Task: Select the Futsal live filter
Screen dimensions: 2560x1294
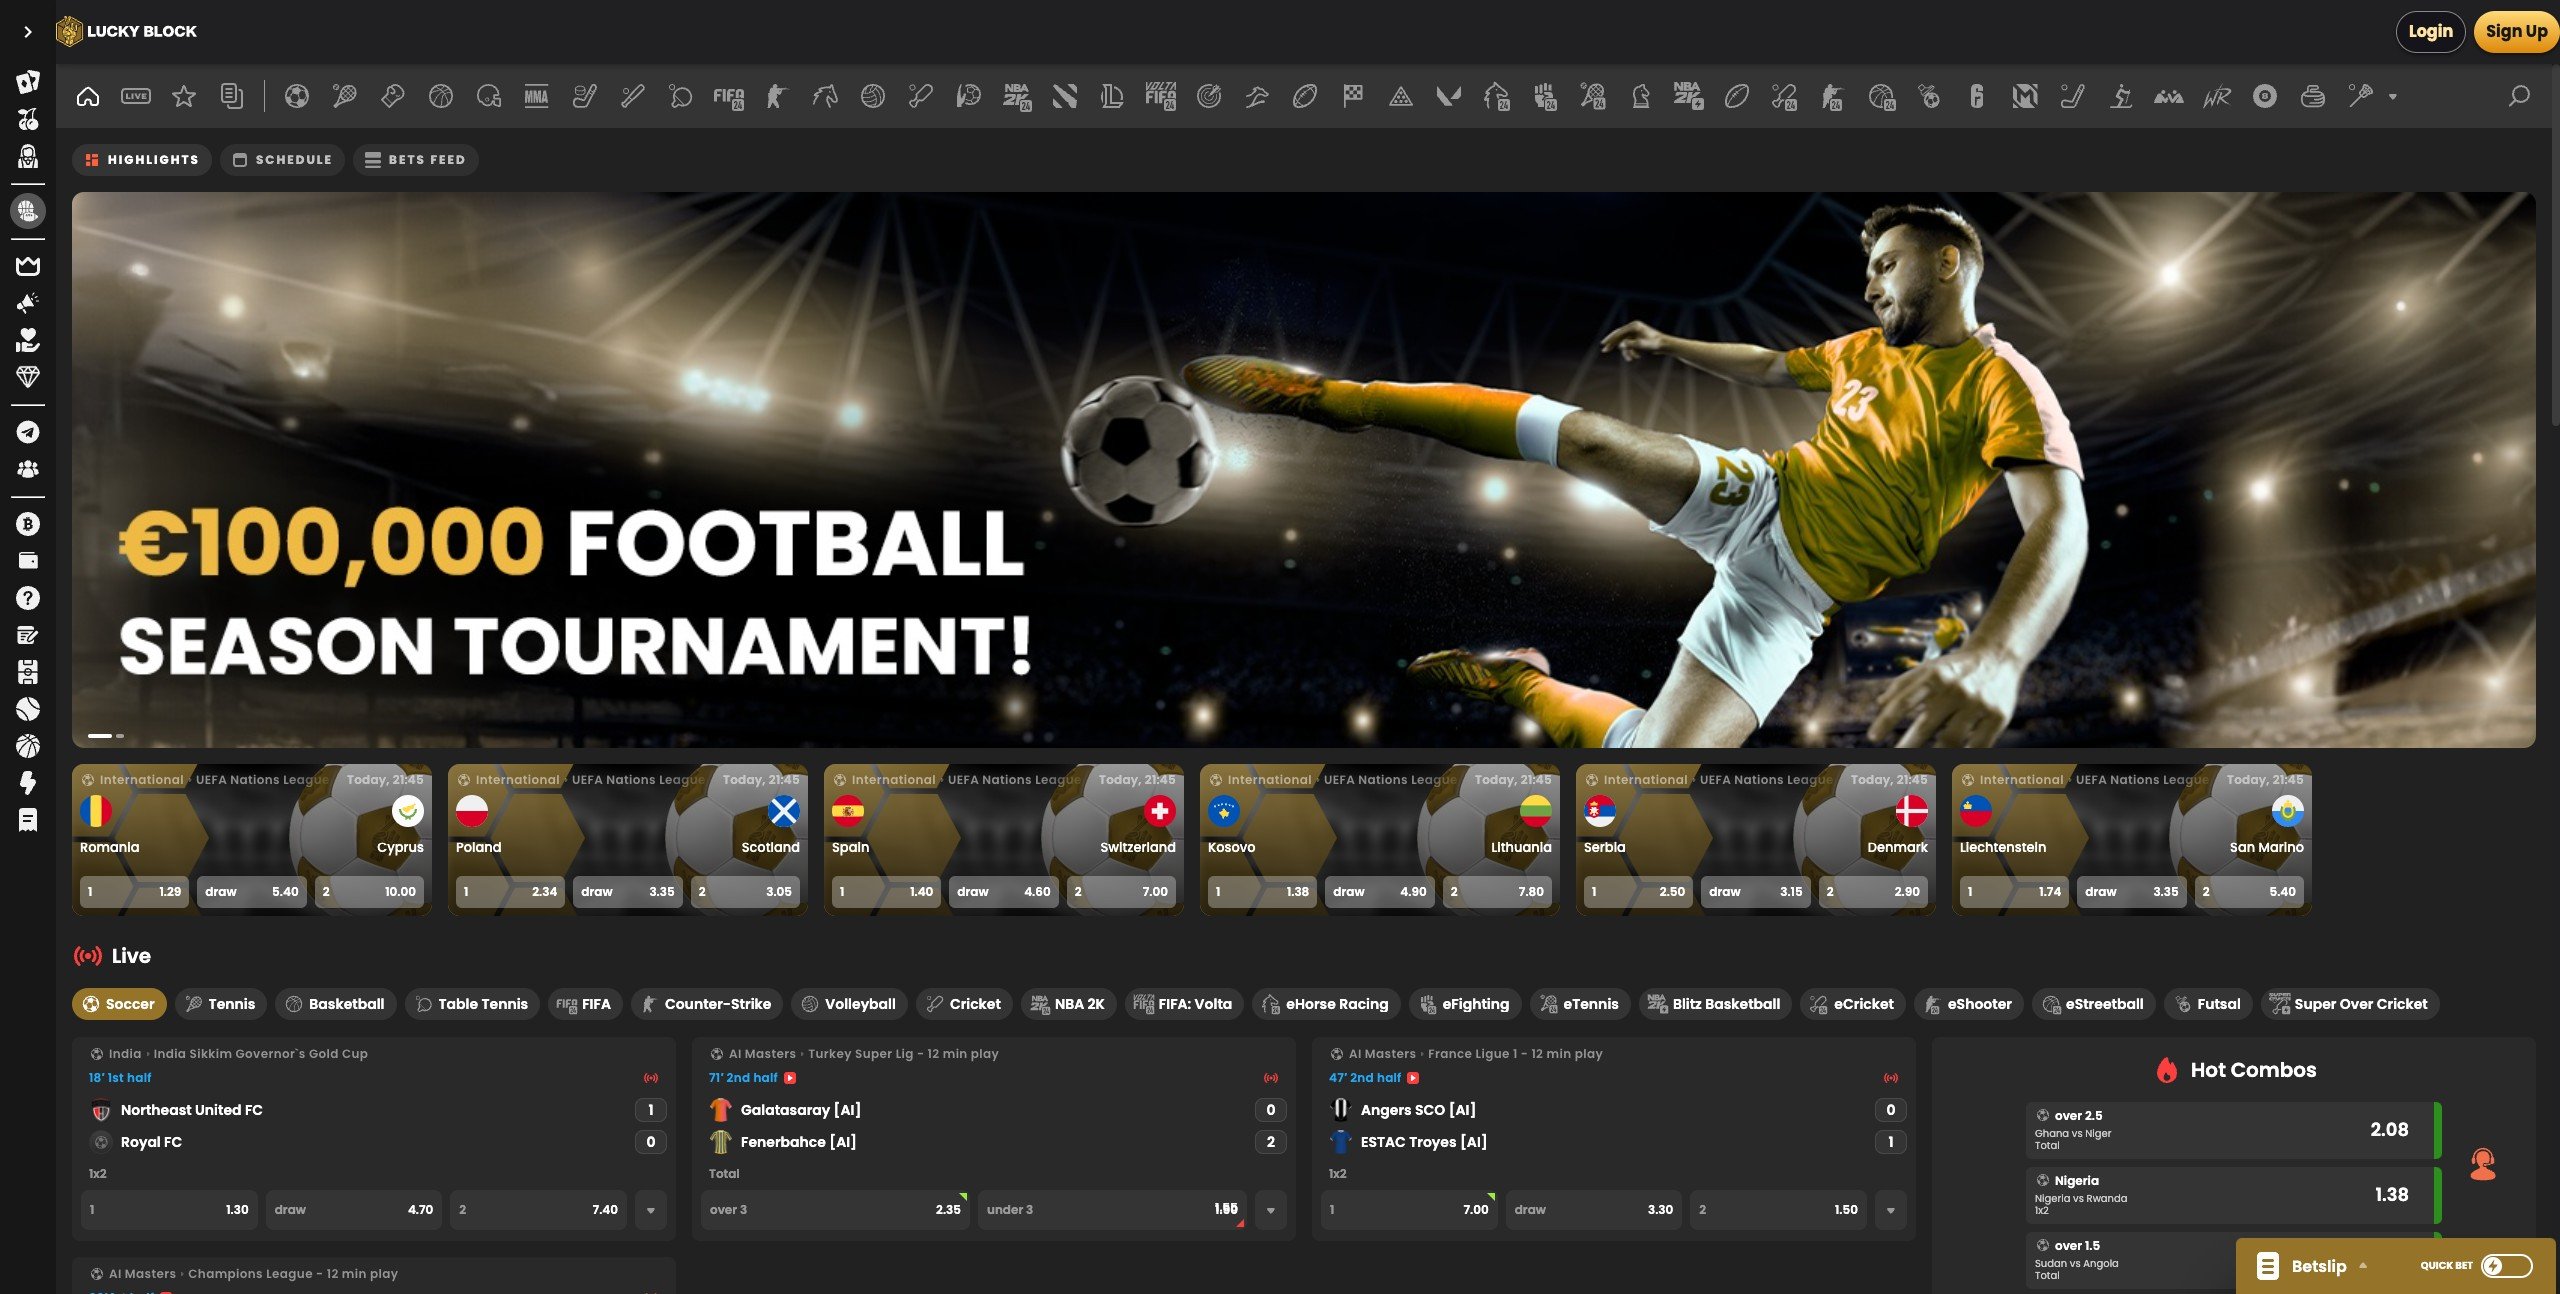Action: tap(2208, 1004)
